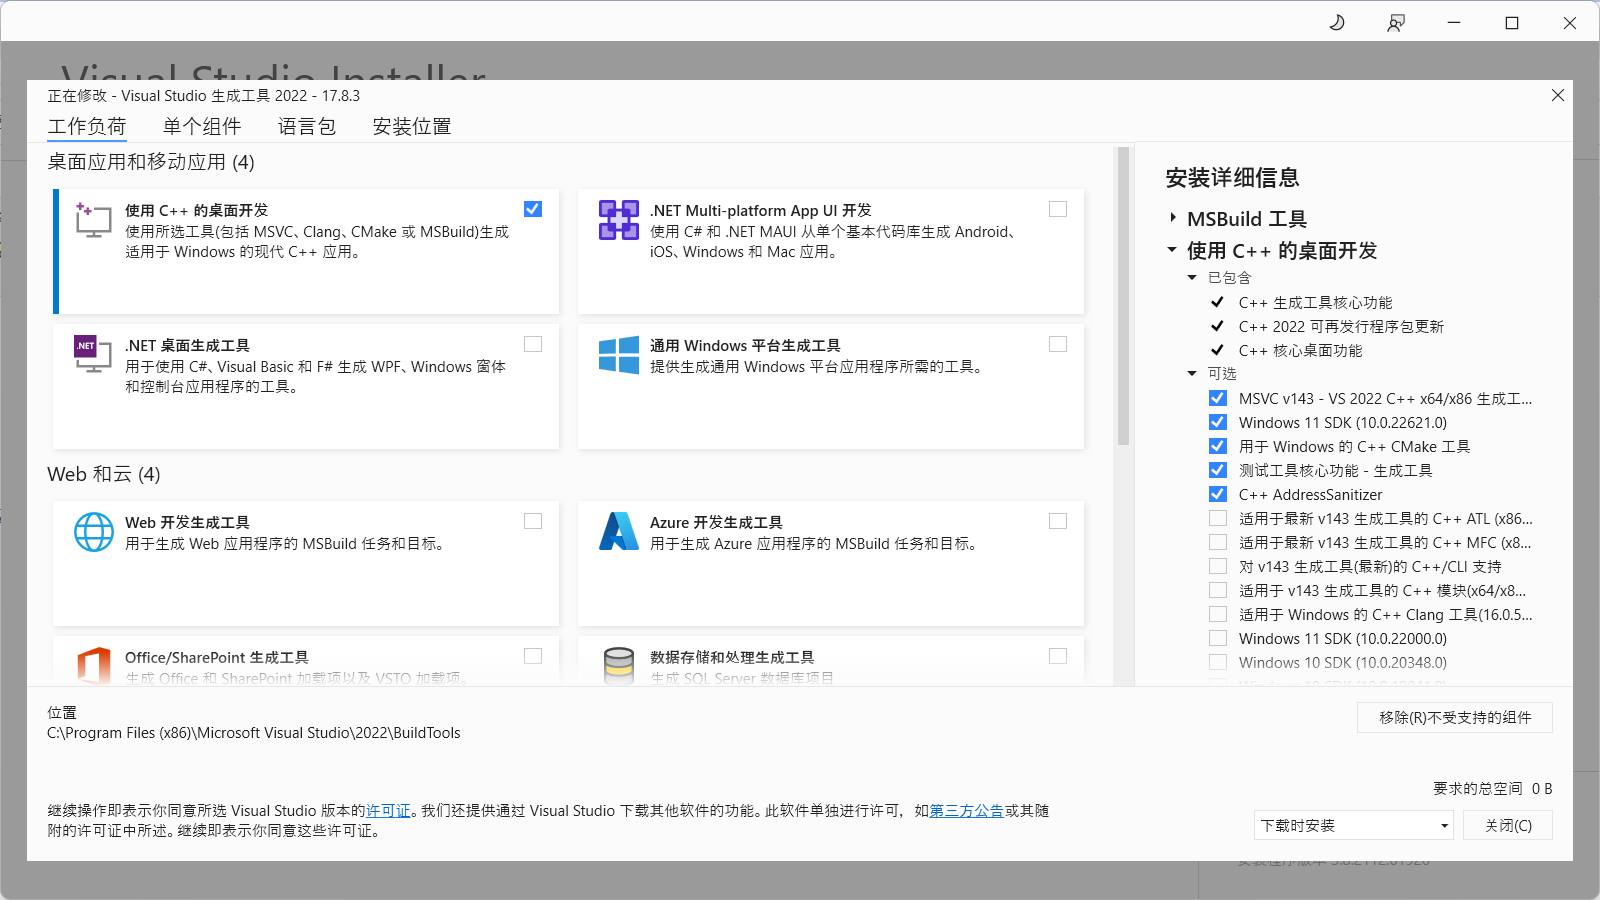Uncheck 用于 Windows 的 C++ CMake 工具
1600x900 pixels.
click(1218, 446)
